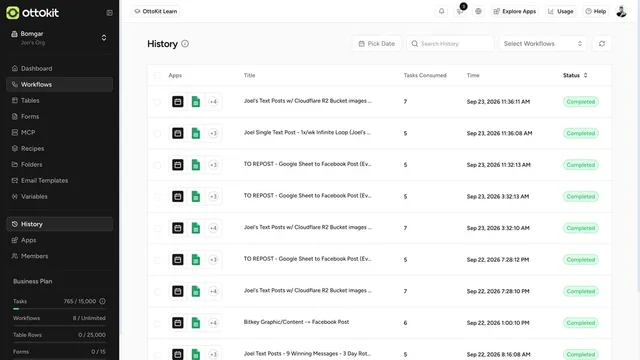Go to Workflows in the sidebar
Image resolution: width=640 pixels, height=360 pixels.
coord(60,84)
